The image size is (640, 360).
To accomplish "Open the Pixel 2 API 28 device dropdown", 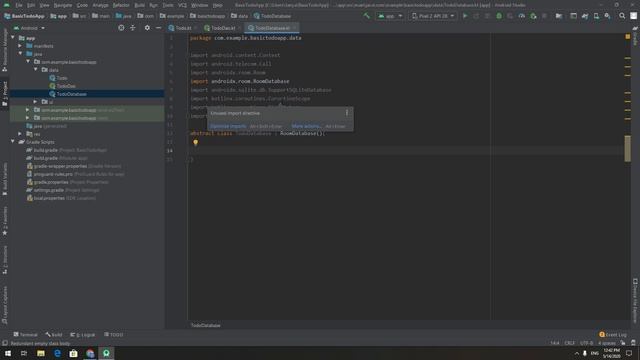I will [433, 16].
